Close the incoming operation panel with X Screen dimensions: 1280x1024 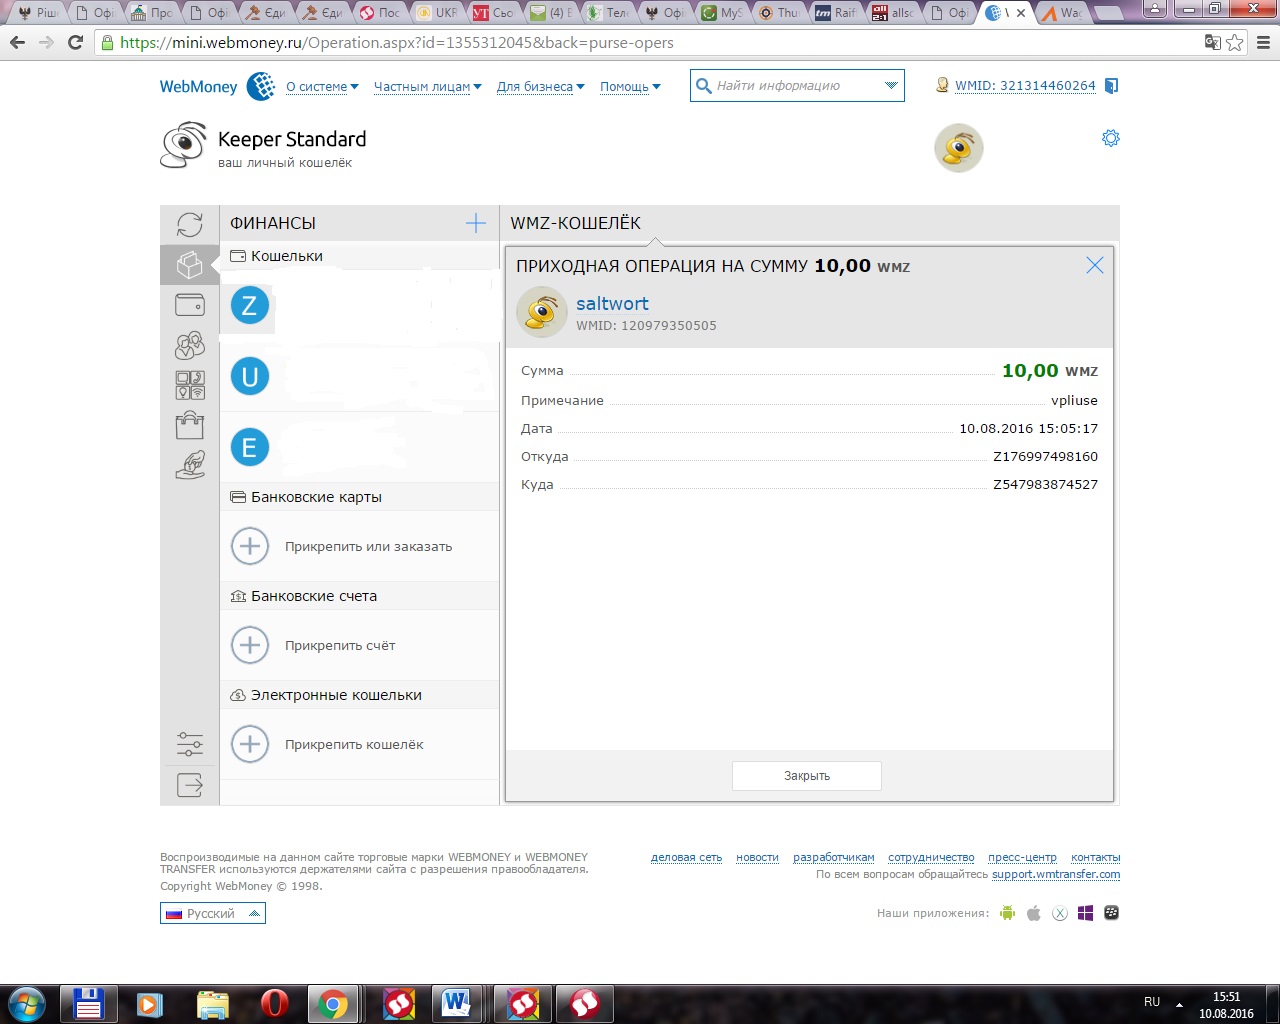click(1095, 265)
